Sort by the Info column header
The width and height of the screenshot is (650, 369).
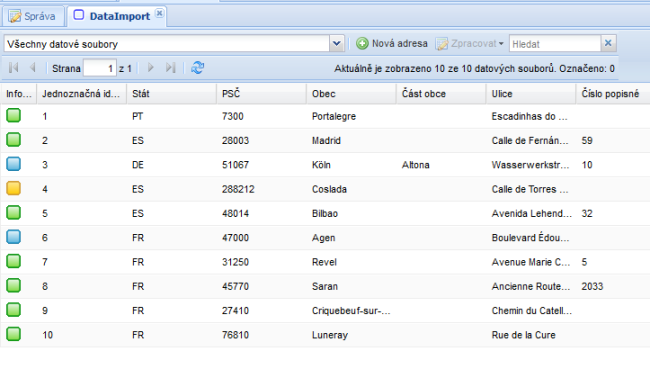pos(19,94)
